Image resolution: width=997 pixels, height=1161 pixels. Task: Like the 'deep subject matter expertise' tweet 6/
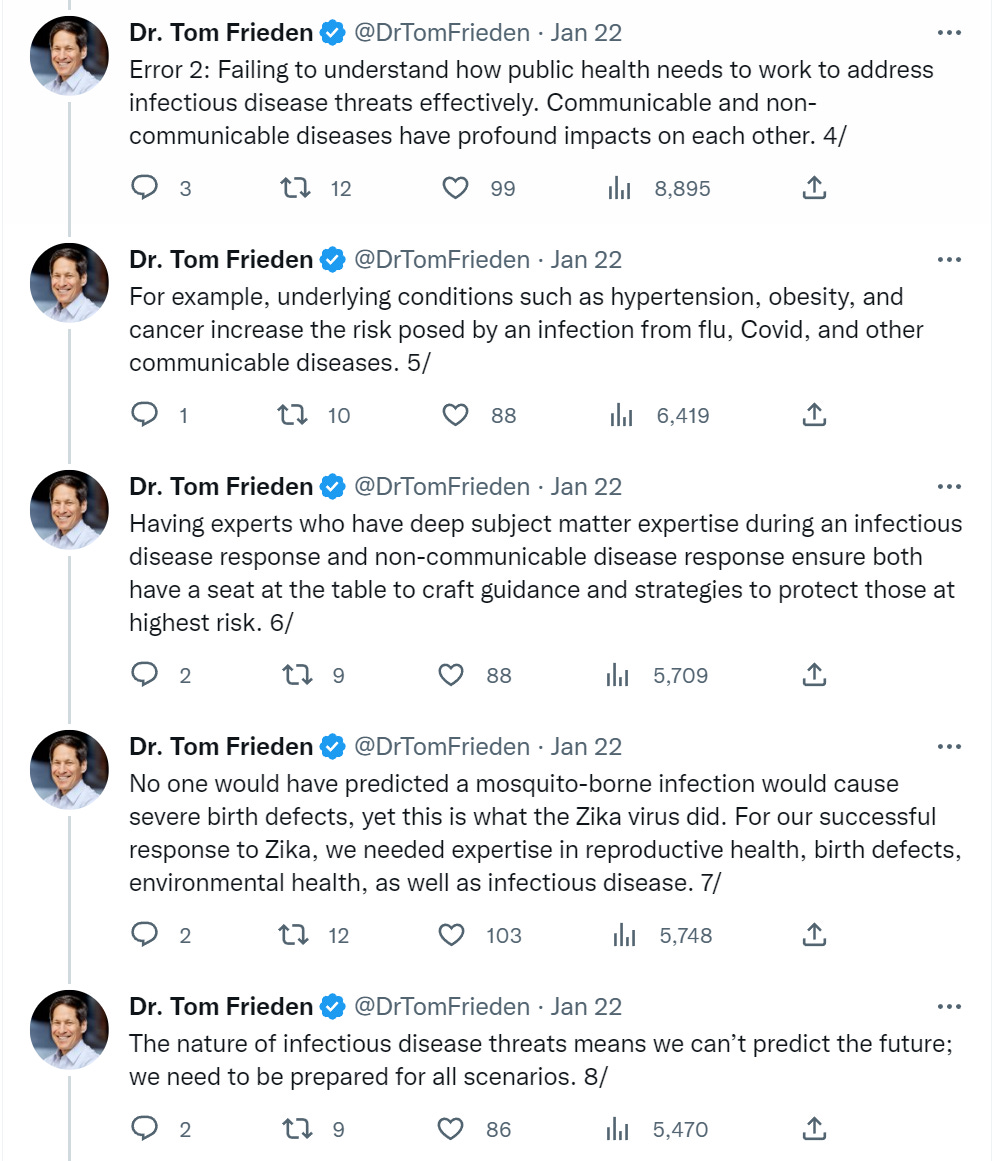click(x=451, y=675)
